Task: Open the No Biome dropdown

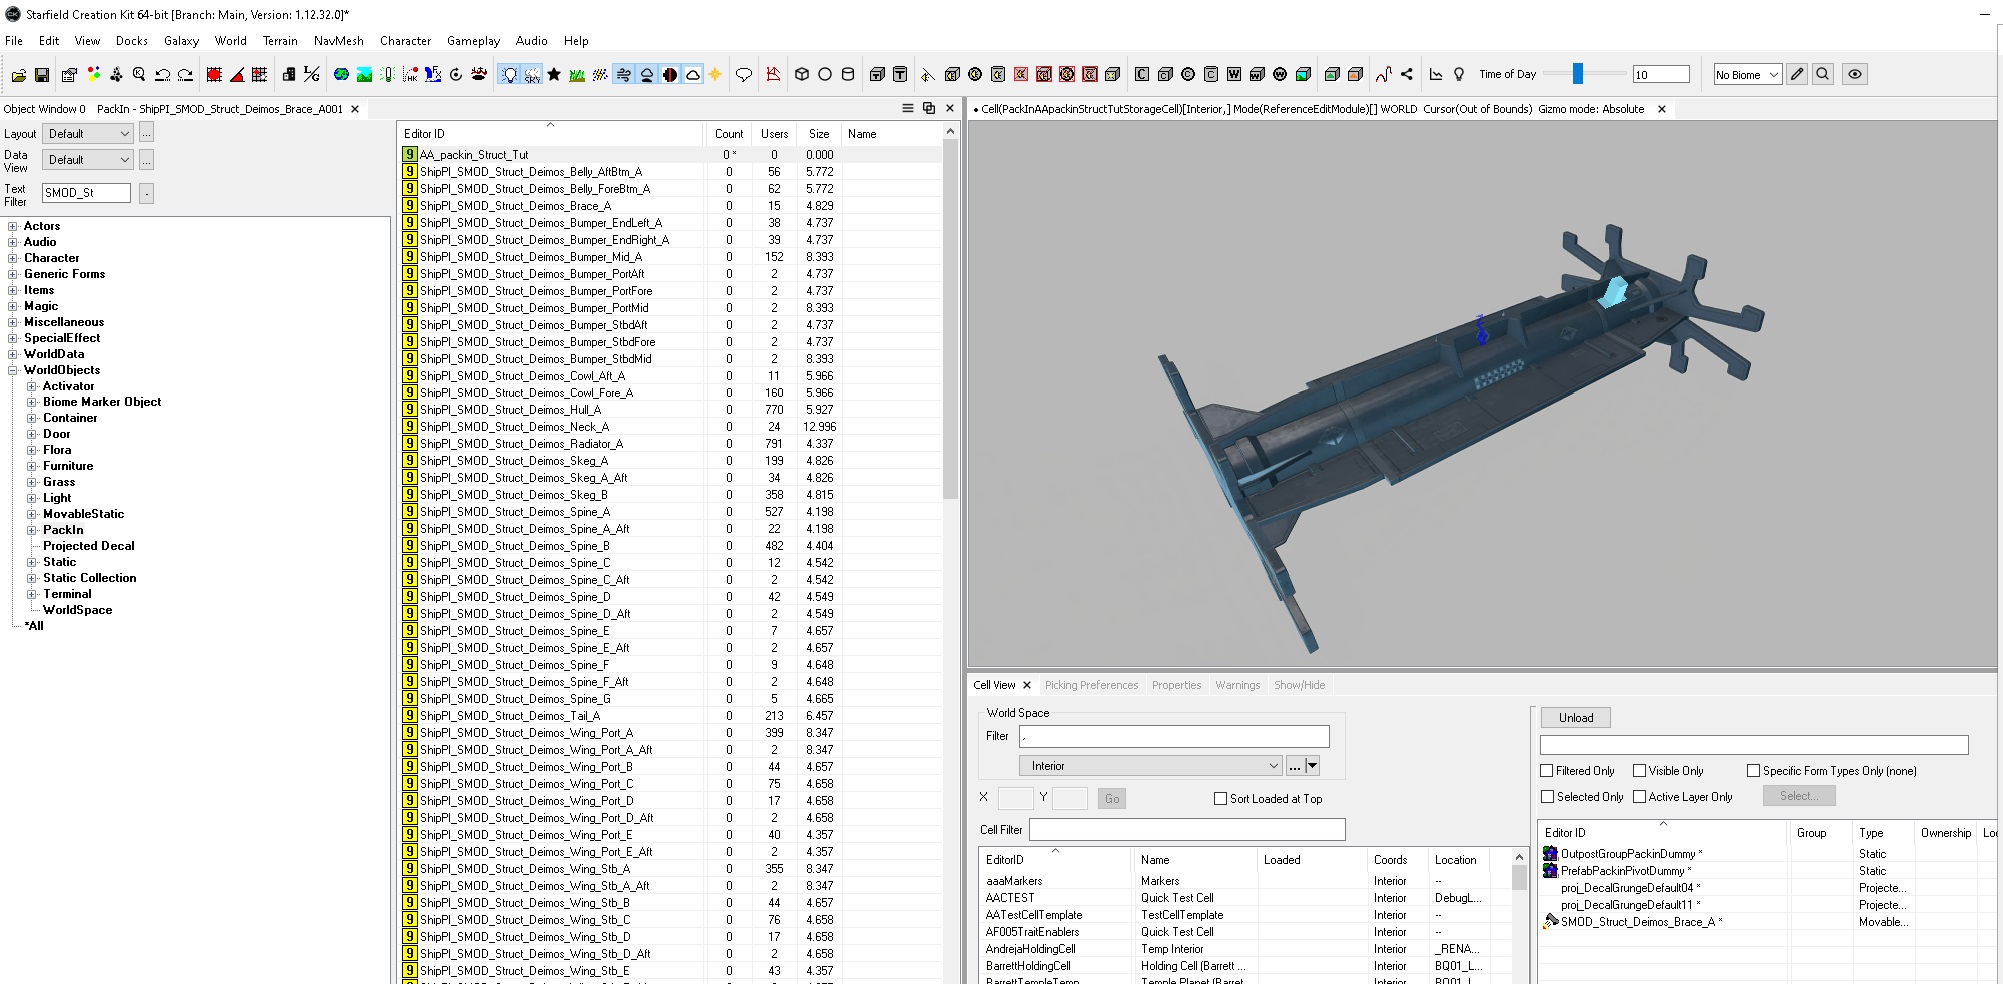Action: (x=1747, y=75)
